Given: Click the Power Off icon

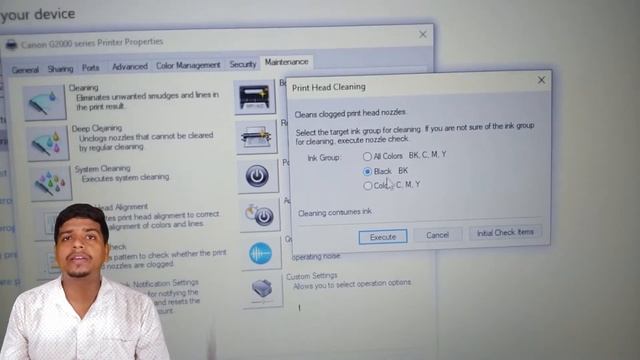Looking at the screenshot, I should pyautogui.click(x=258, y=176).
